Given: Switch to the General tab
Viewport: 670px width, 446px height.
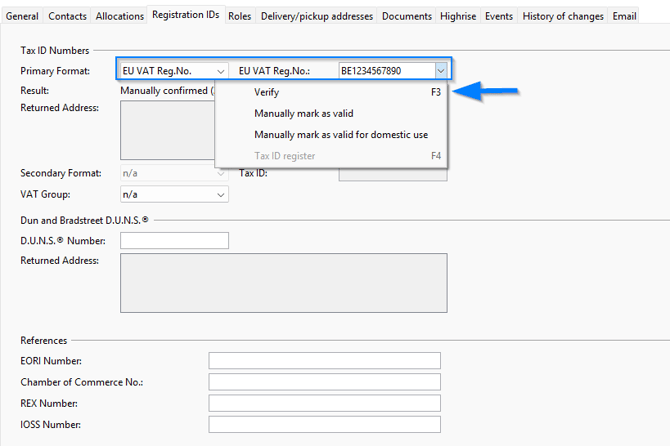Looking at the screenshot, I should pos(22,16).
